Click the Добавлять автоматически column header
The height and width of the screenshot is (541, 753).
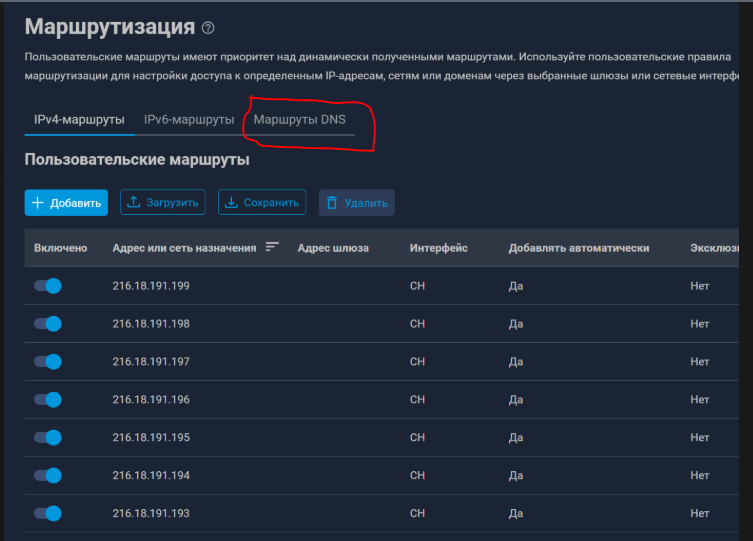coord(578,248)
